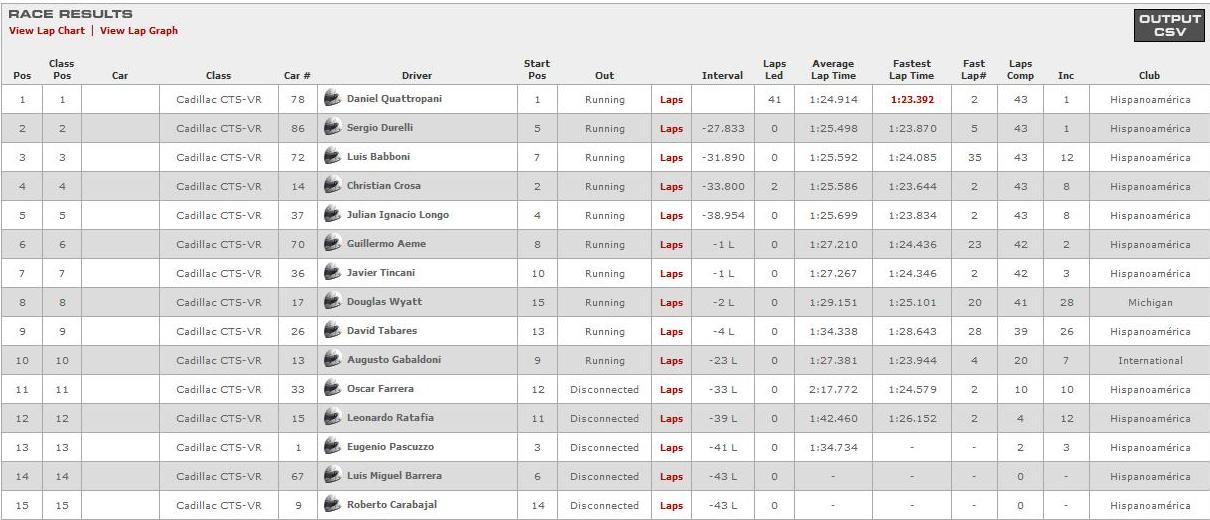Click the Start Pos column header

coord(537,69)
